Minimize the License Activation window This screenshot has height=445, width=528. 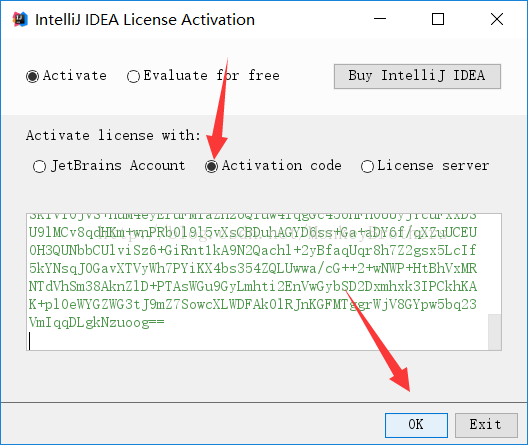[x=380, y=19]
